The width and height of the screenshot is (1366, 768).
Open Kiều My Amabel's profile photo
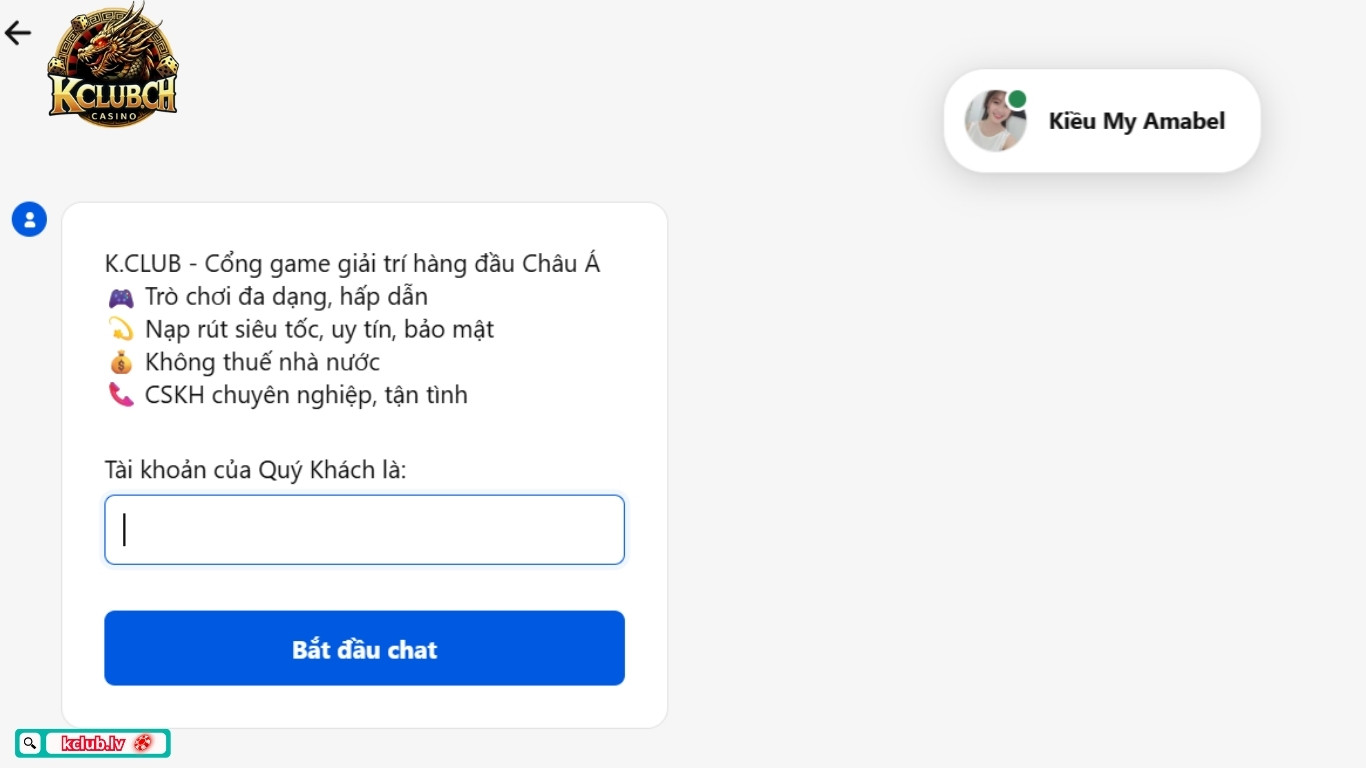coord(994,120)
